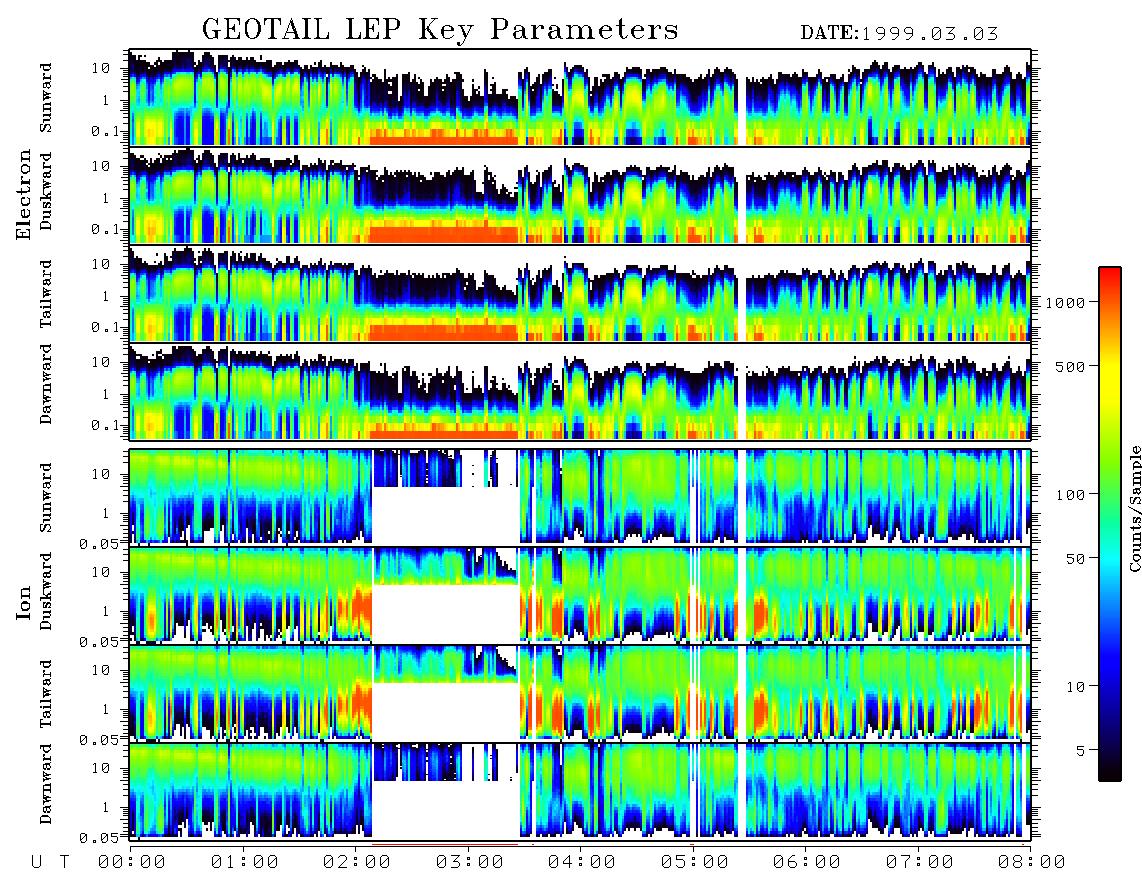The width and height of the screenshot is (1142, 880).
Task: Click the 'GEOTAIL LEP Key Parameters' title
Action: click(x=440, y=30)
